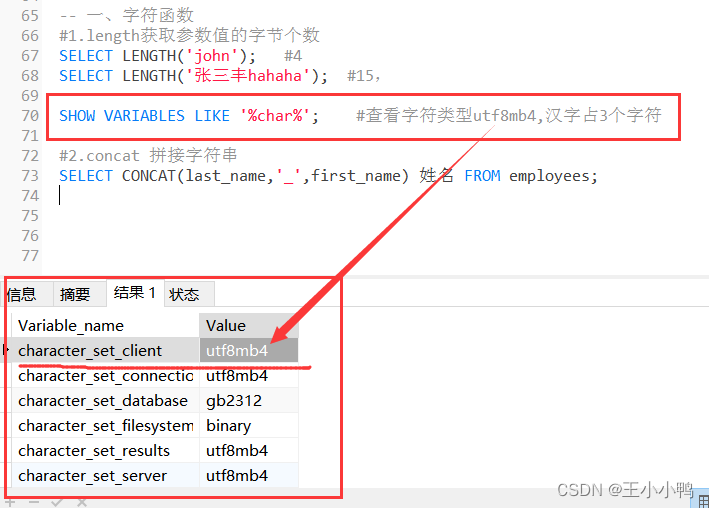
Task: Click the SELECT LENGTH('john') line
Action: coord(157,56)
